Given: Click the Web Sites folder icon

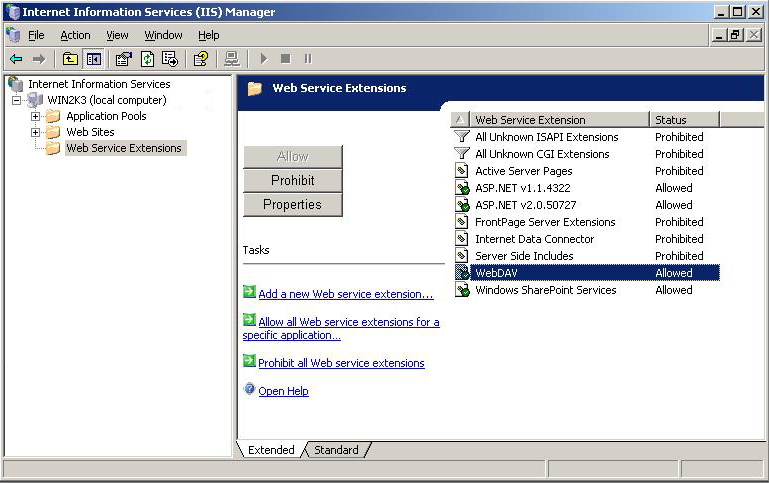Looking at the screenshot, I should (x=52, y=132).
